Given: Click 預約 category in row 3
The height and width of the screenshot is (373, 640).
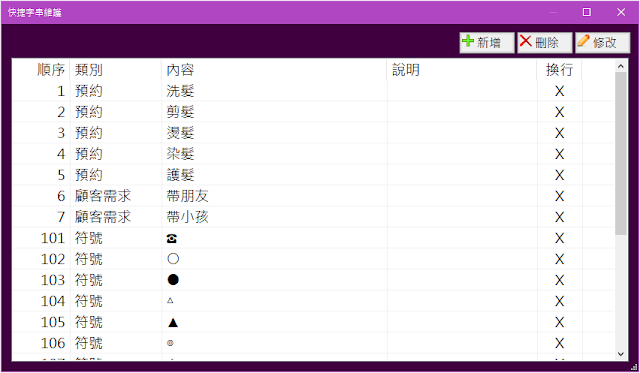Looking at the screenshot, I should pos(89,133).
